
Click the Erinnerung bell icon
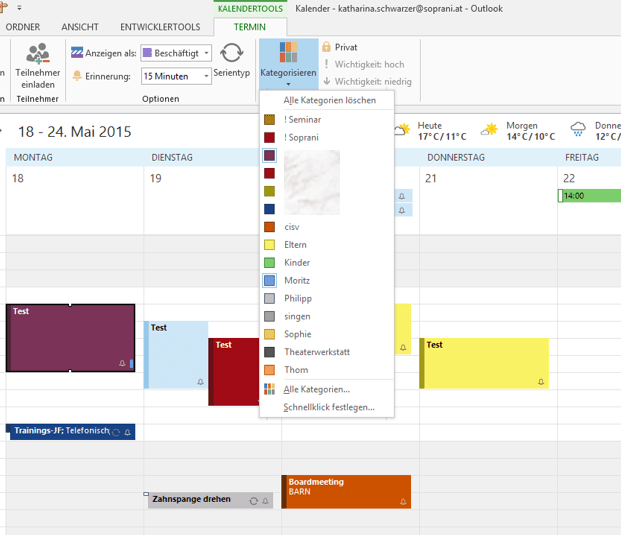point(77,76)
